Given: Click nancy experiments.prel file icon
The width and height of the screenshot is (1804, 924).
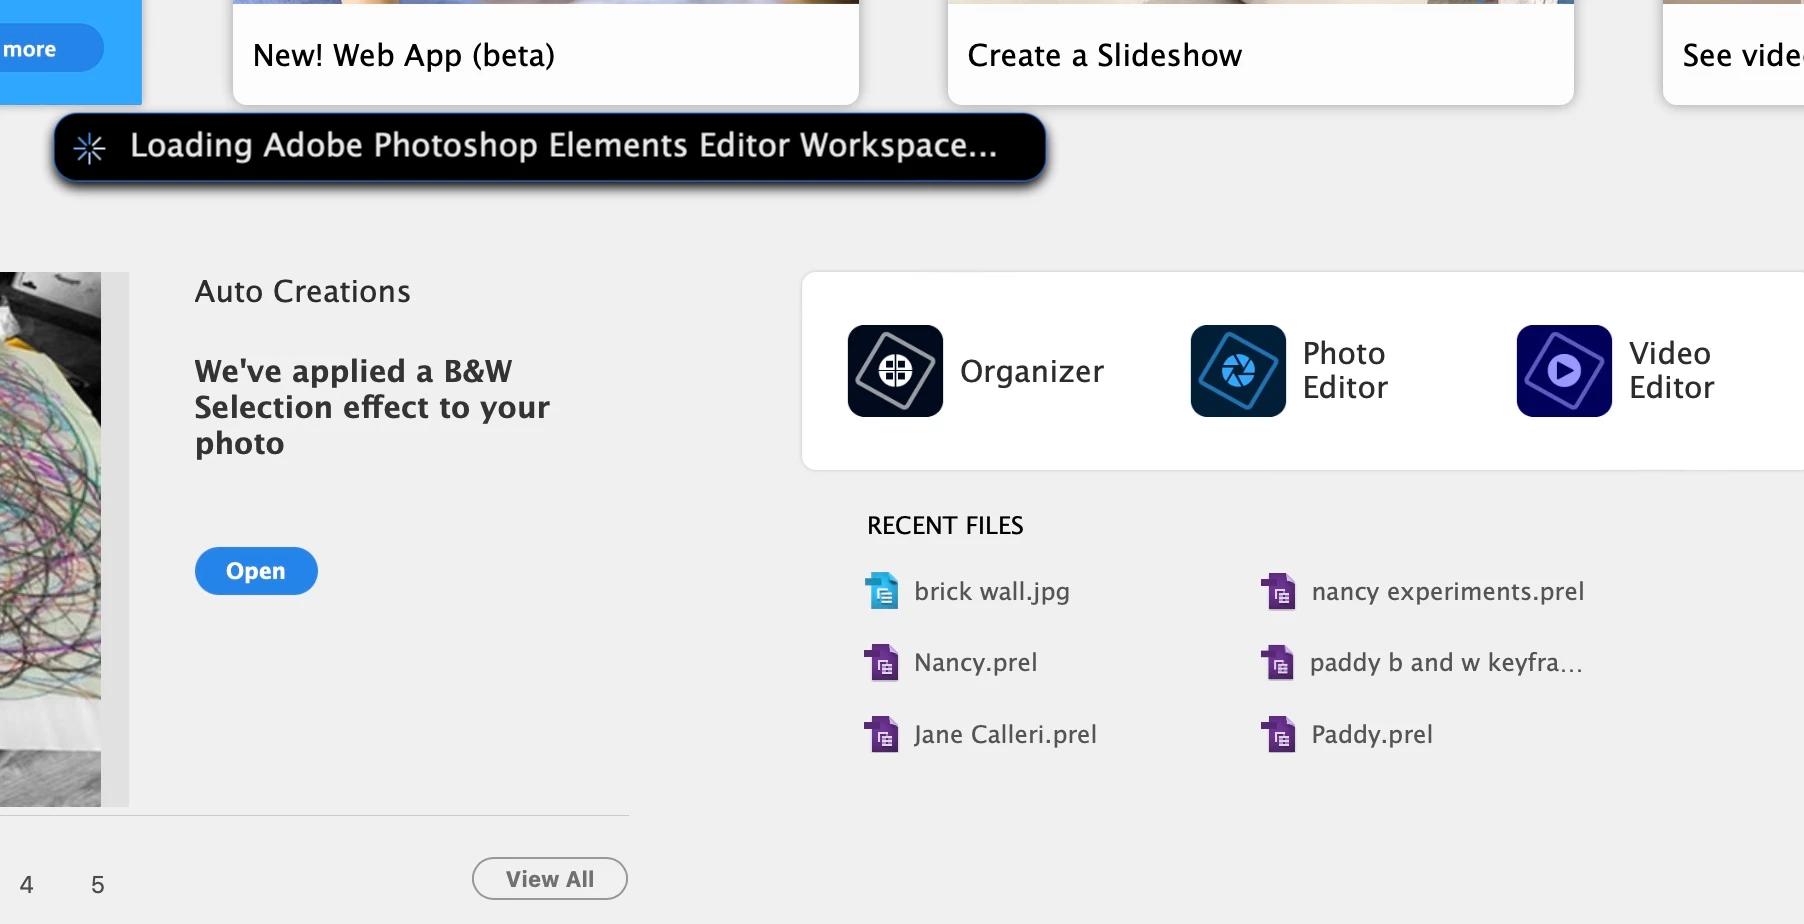Looking at the screenshot, I should tap(1279, 591).
